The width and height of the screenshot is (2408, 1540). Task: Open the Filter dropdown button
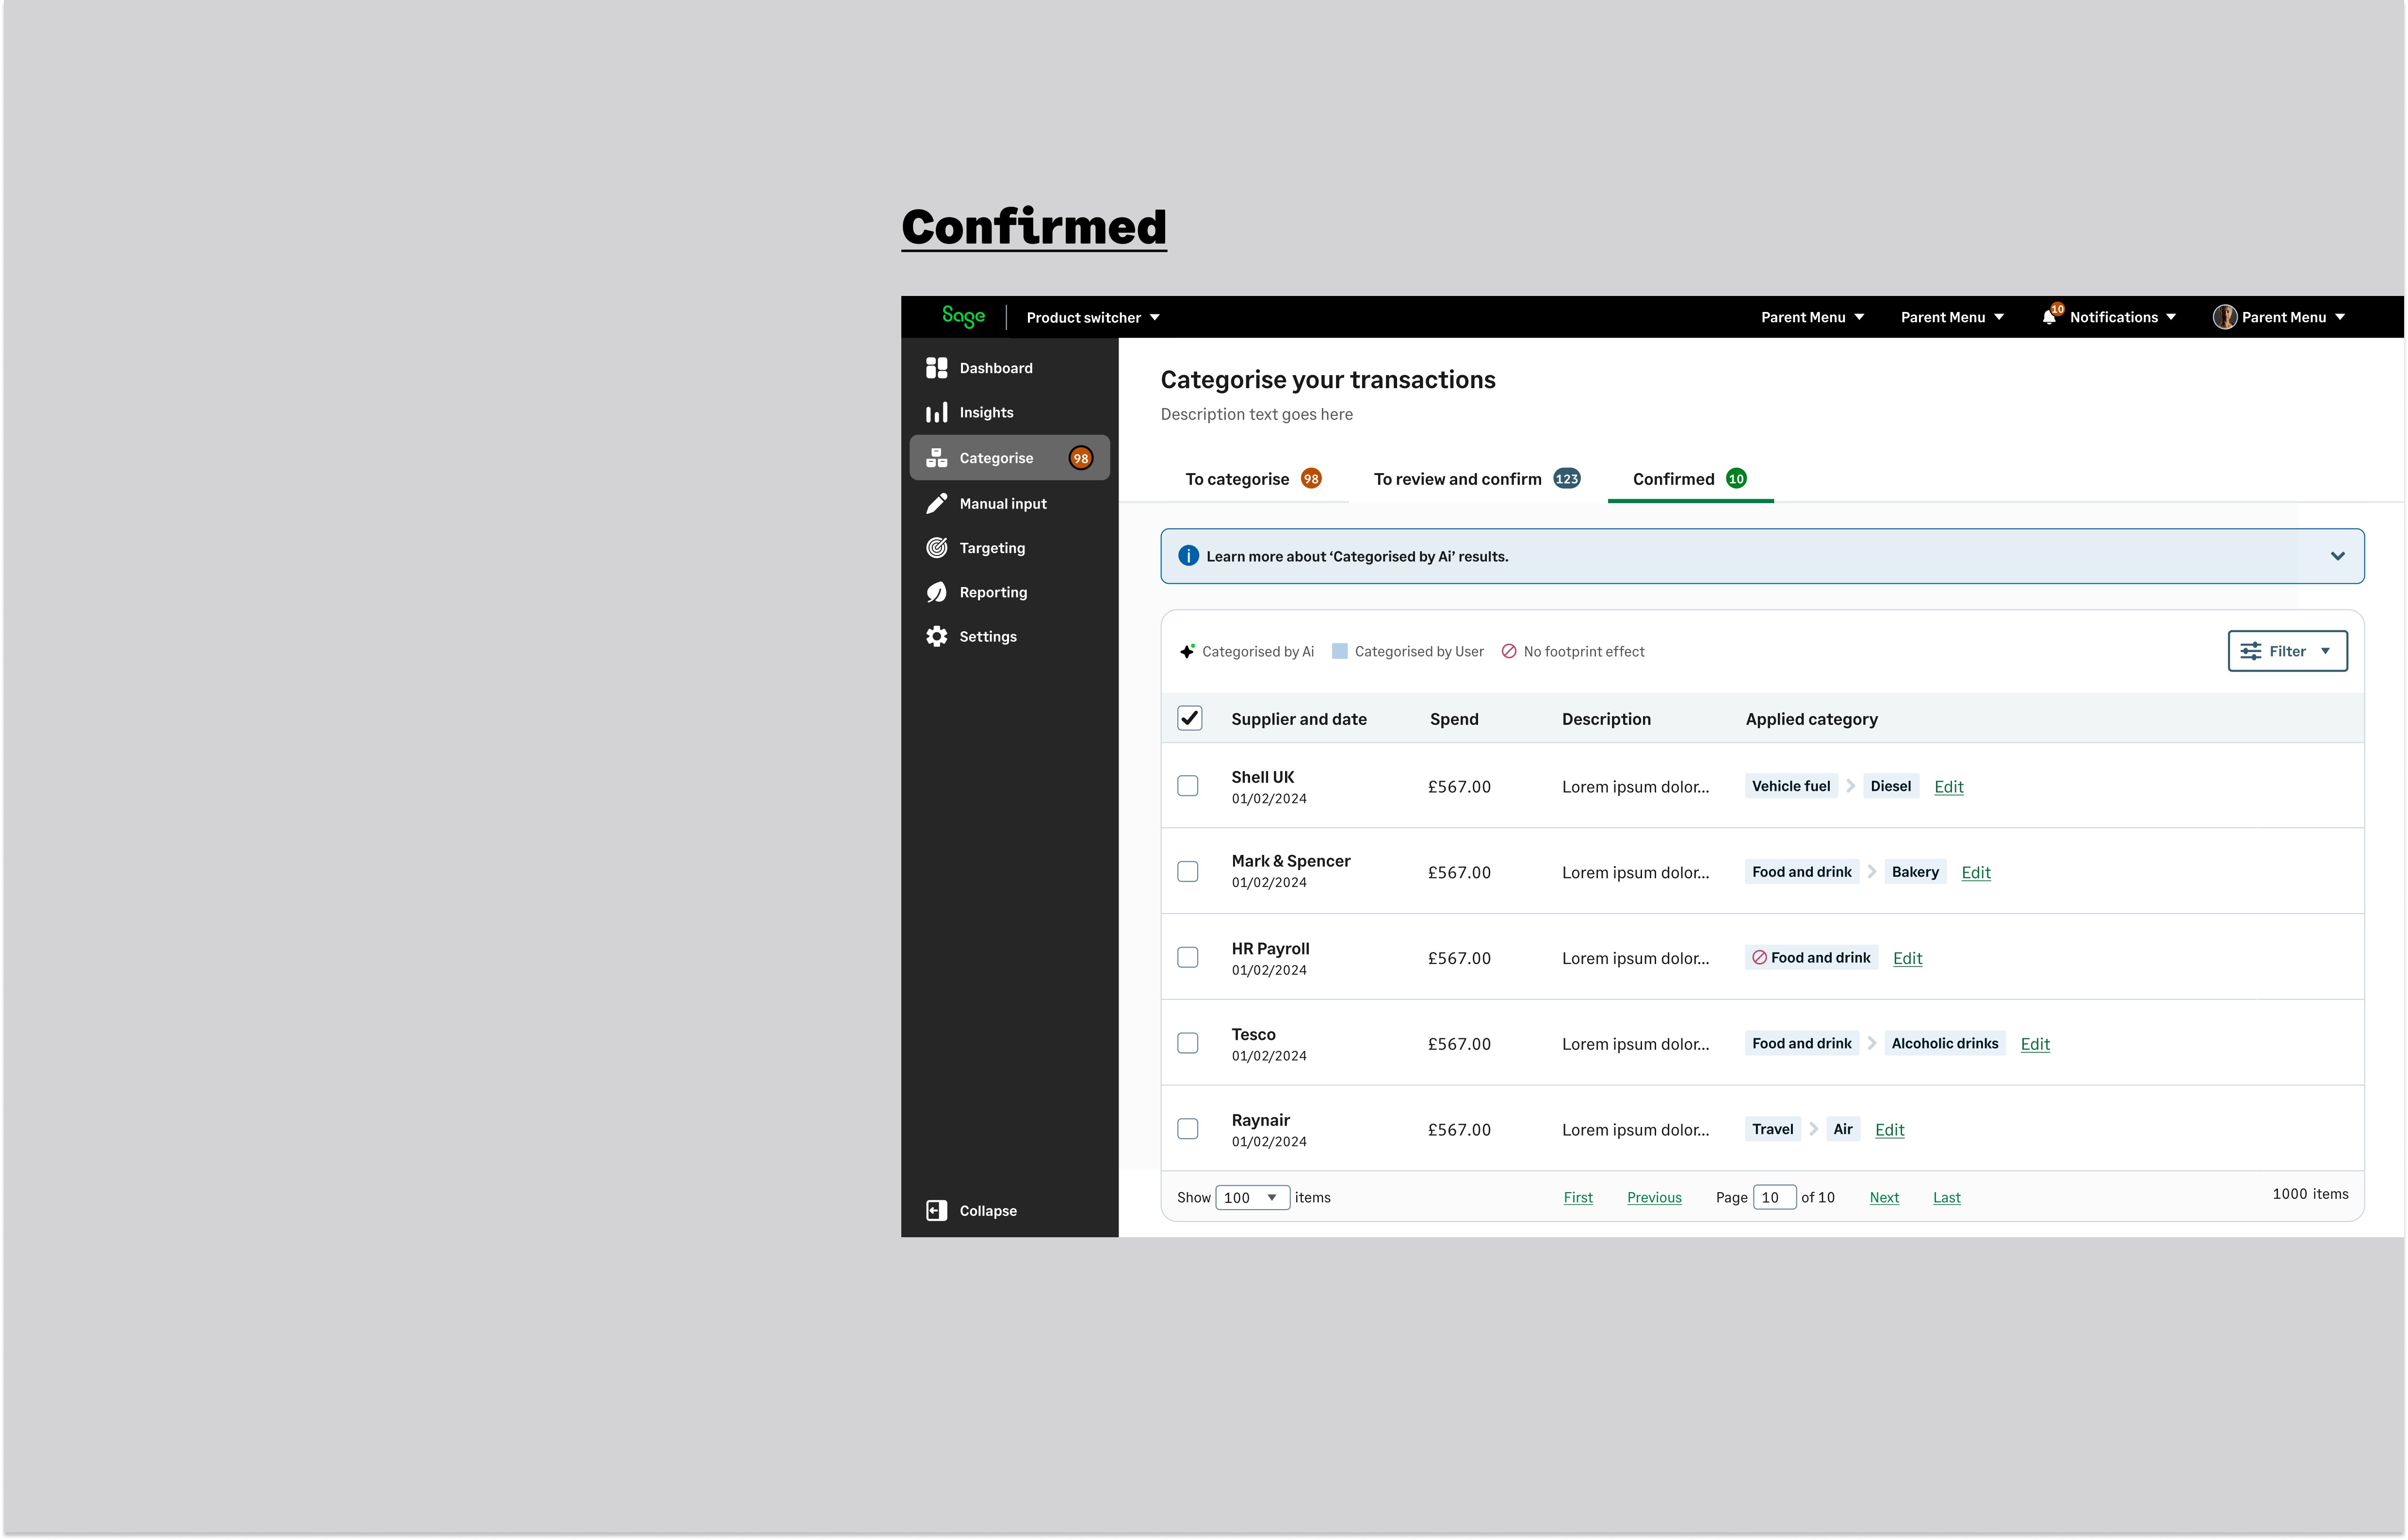[x=2287, y=651]
